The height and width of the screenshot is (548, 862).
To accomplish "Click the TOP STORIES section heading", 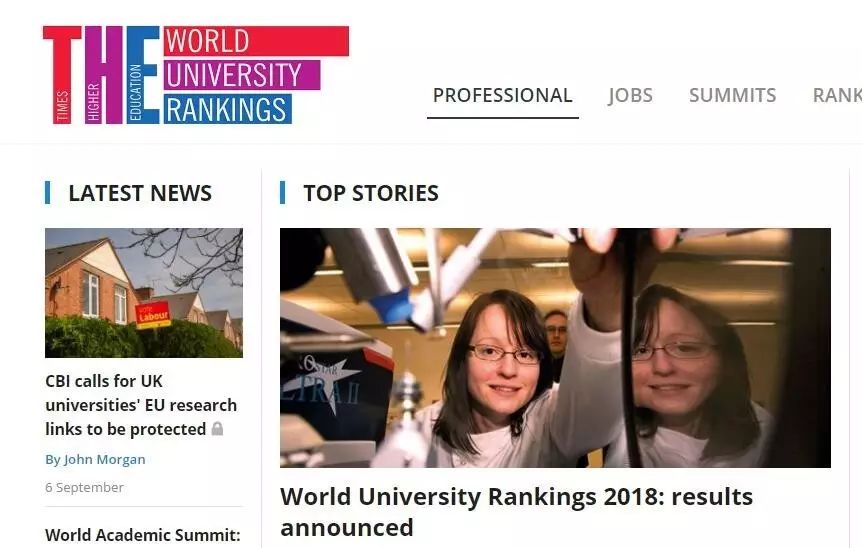I will coord(371,193).
